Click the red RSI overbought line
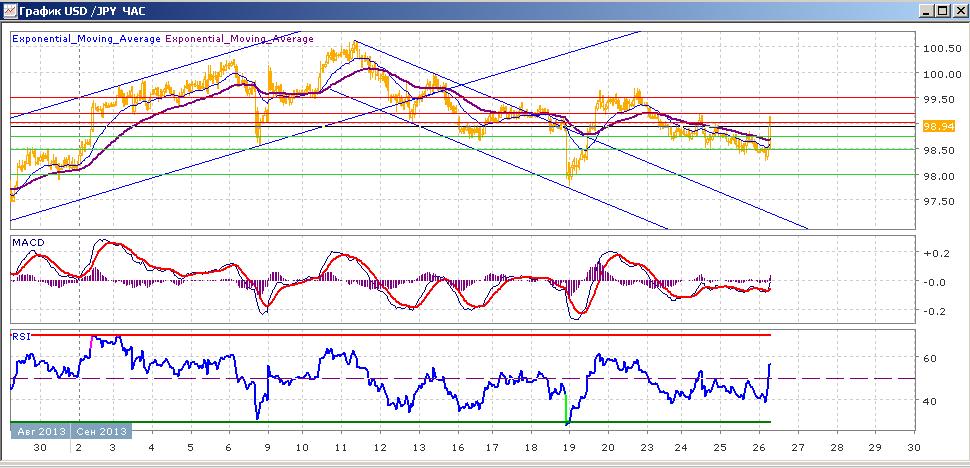This screenshot has height=468, width=970. (401, 334)
